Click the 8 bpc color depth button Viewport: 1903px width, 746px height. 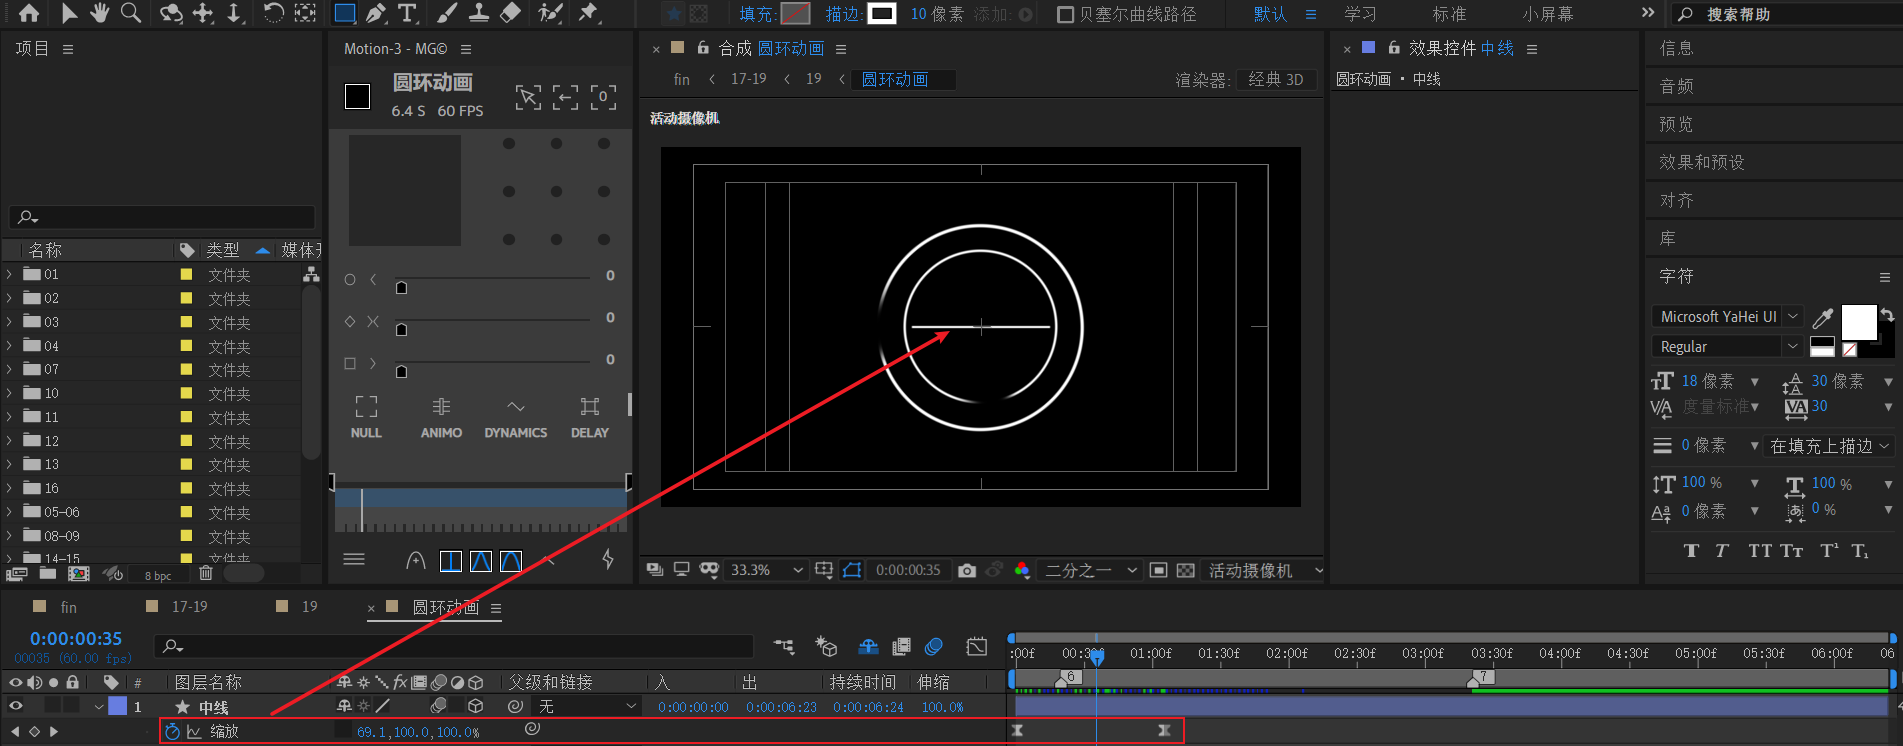(x=158, y=575)
